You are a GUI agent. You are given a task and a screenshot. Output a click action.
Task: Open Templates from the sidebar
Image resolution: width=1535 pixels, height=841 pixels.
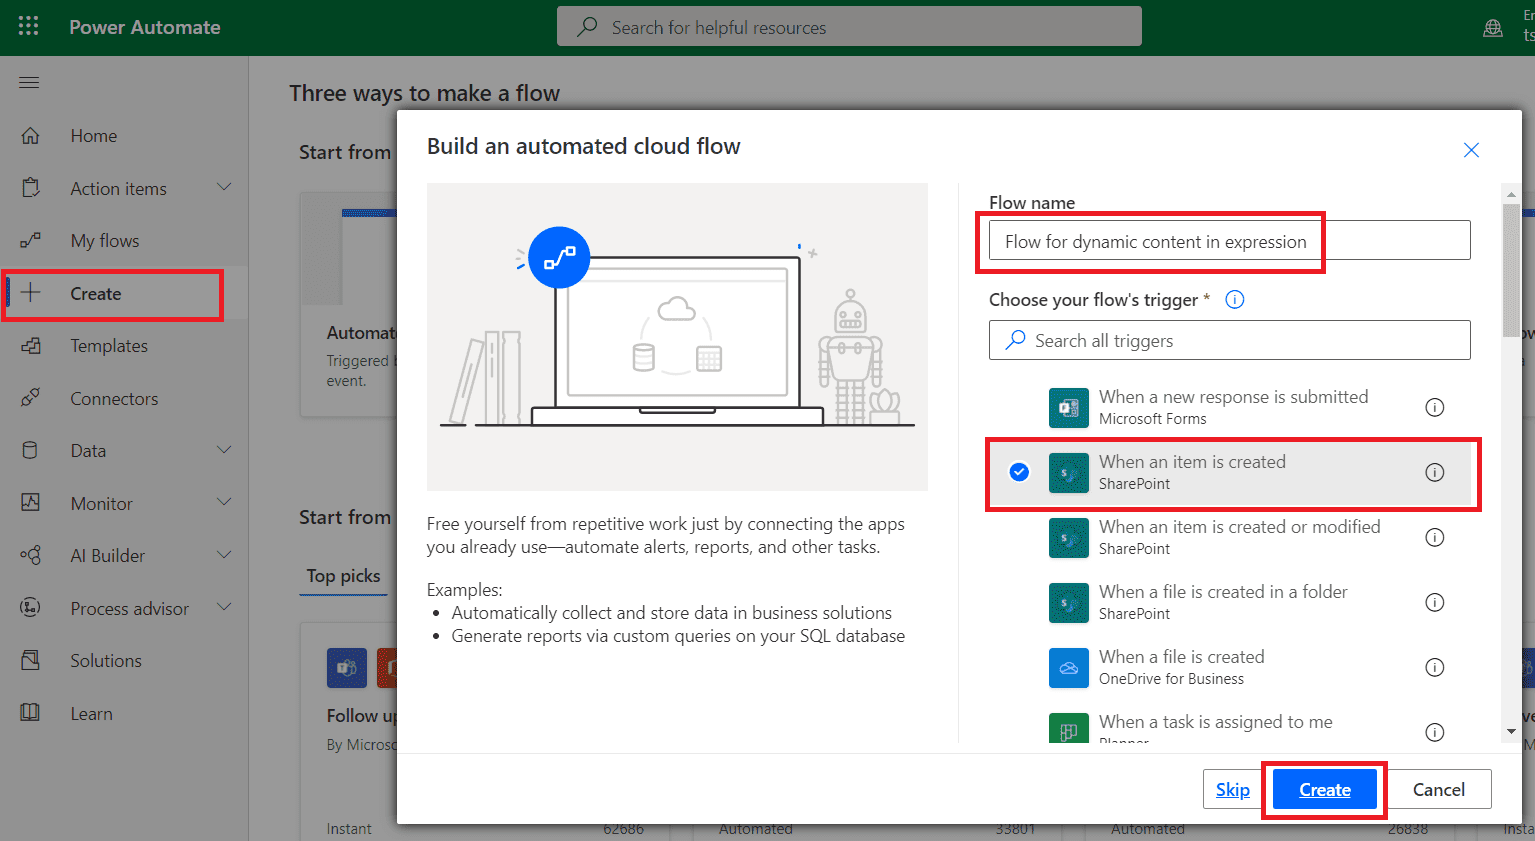pos(108,345)
